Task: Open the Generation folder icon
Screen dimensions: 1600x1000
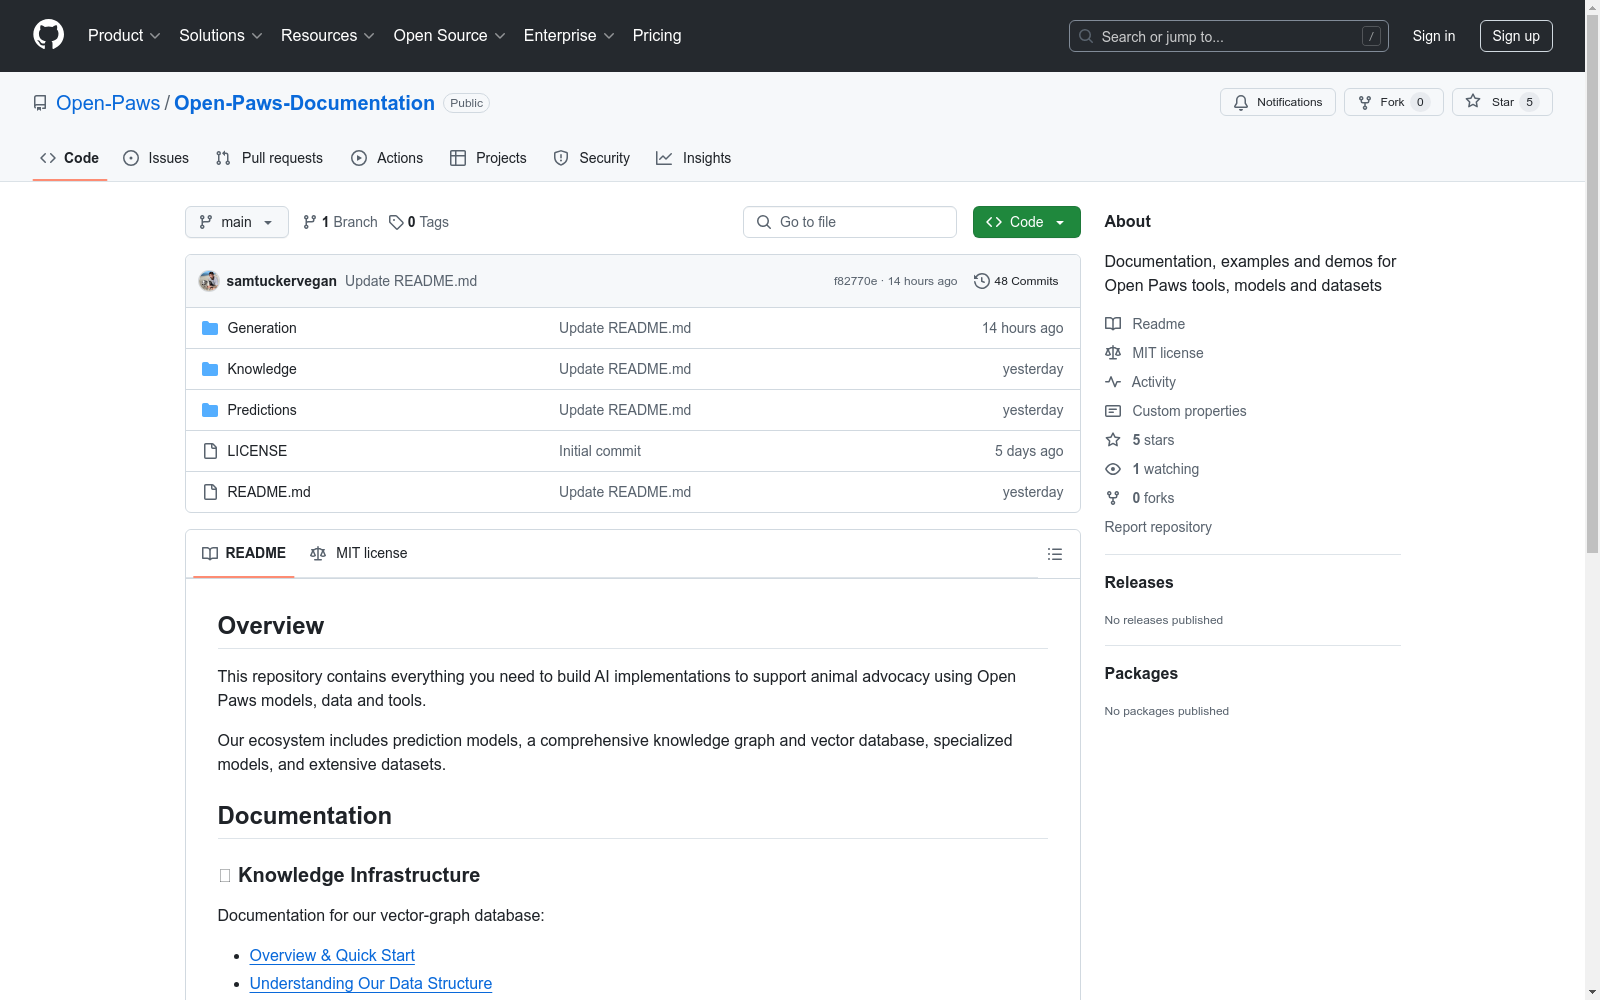Action: (210, 328)
